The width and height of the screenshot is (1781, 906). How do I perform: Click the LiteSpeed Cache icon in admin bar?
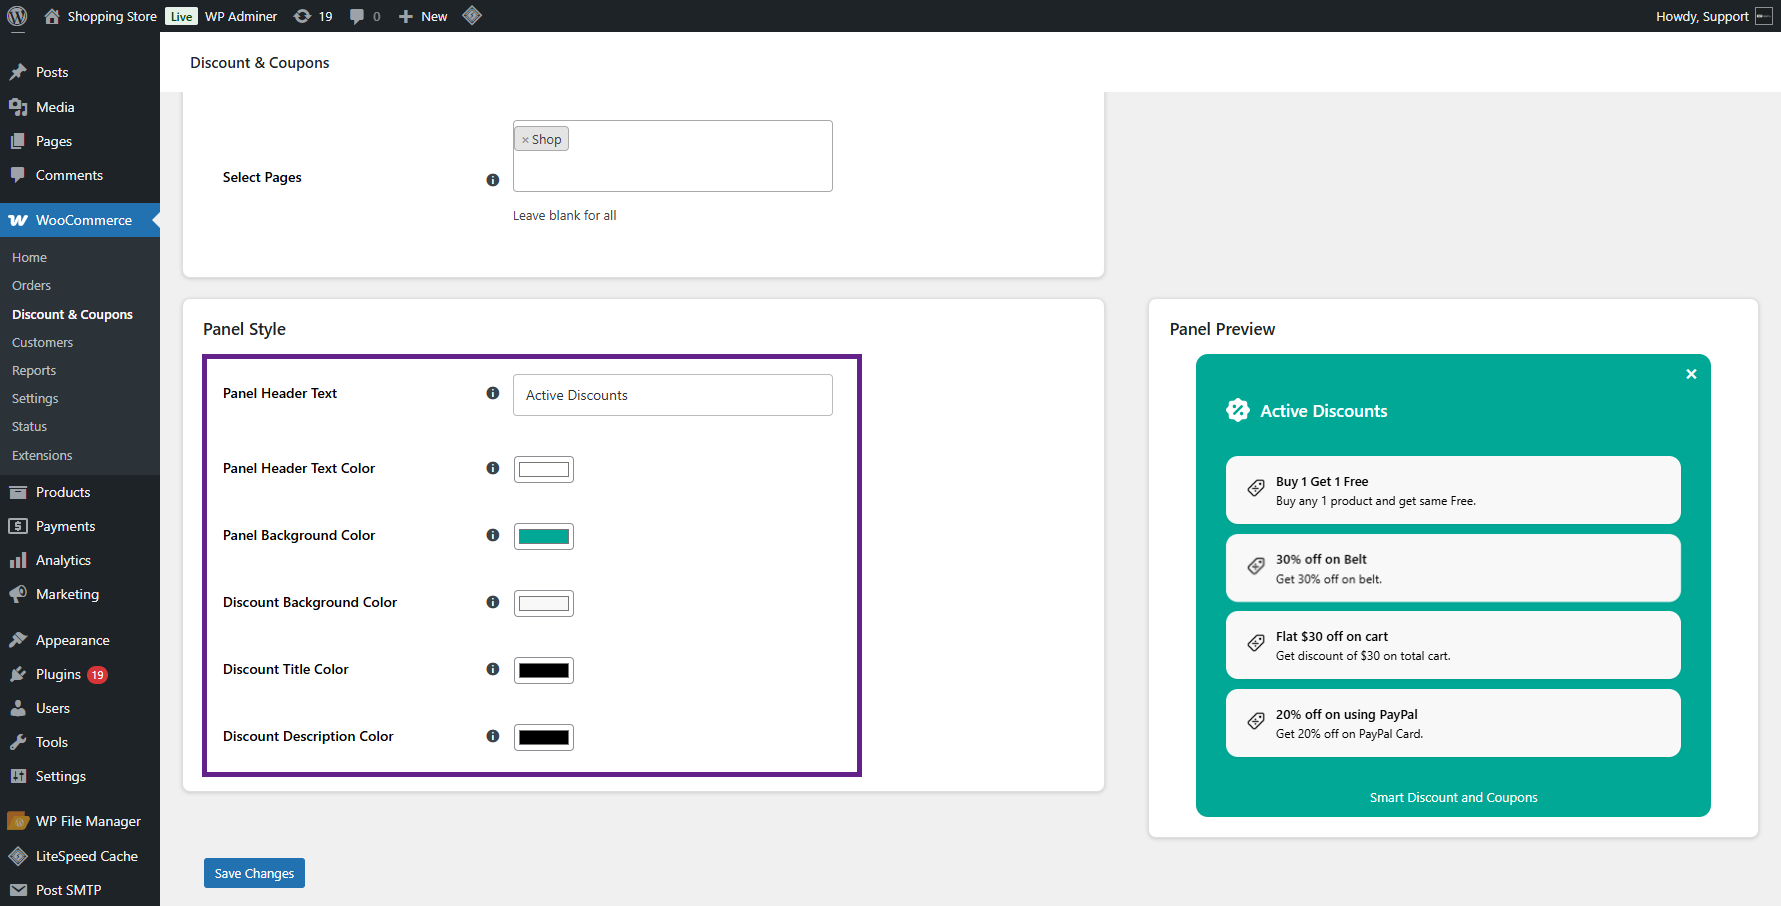point(471,15)
